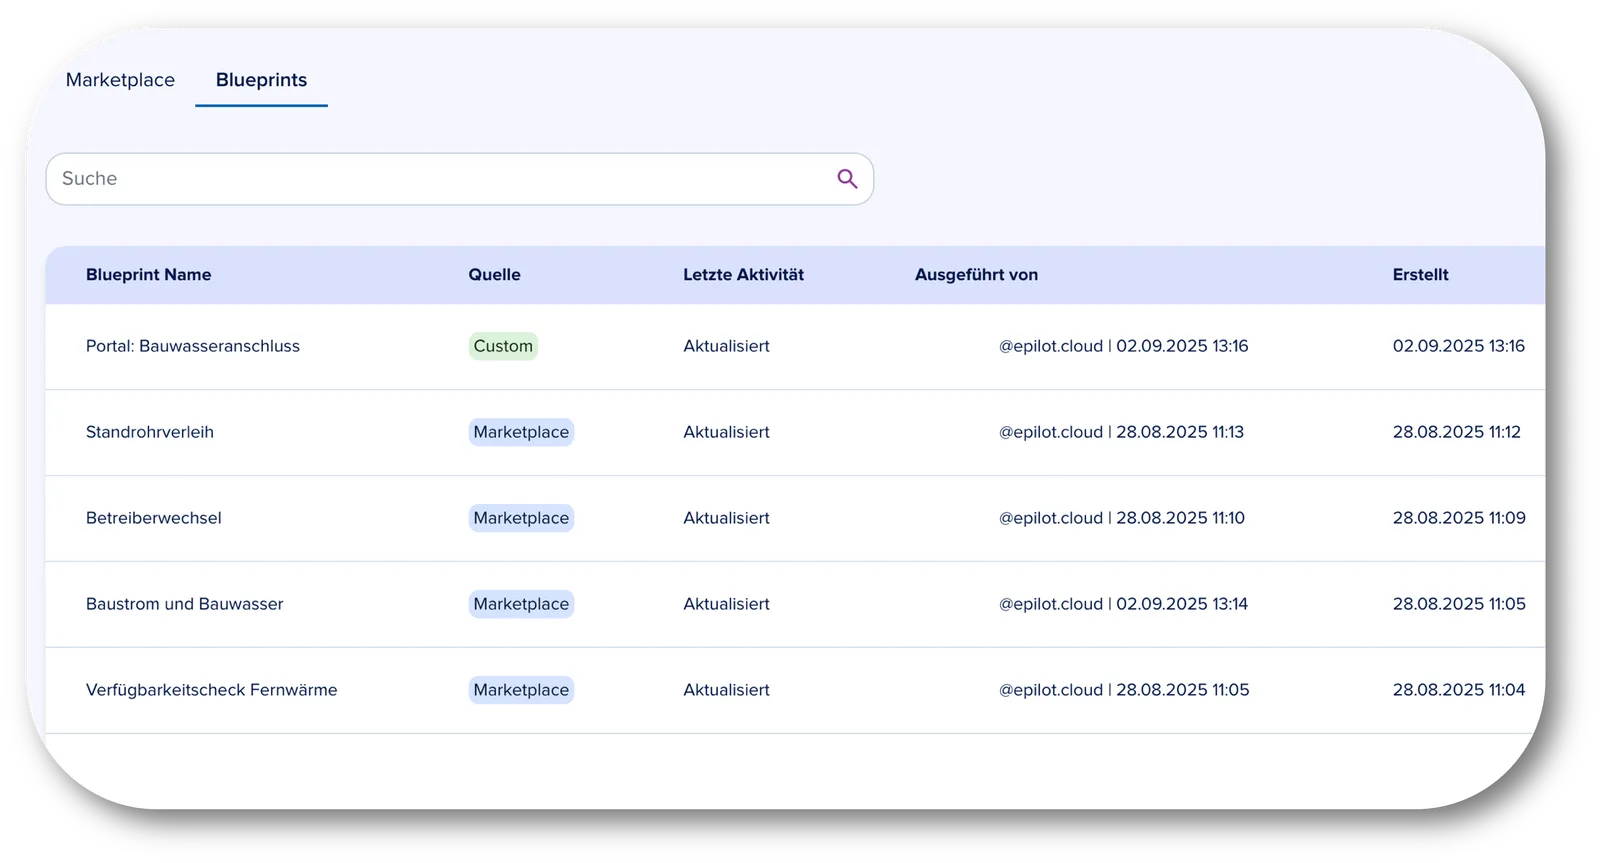The height and width of the screenshot is (863, 1600).
Task: Click Marketplace badge in Standrohrverleih row
Action: [x=521, y=432]
